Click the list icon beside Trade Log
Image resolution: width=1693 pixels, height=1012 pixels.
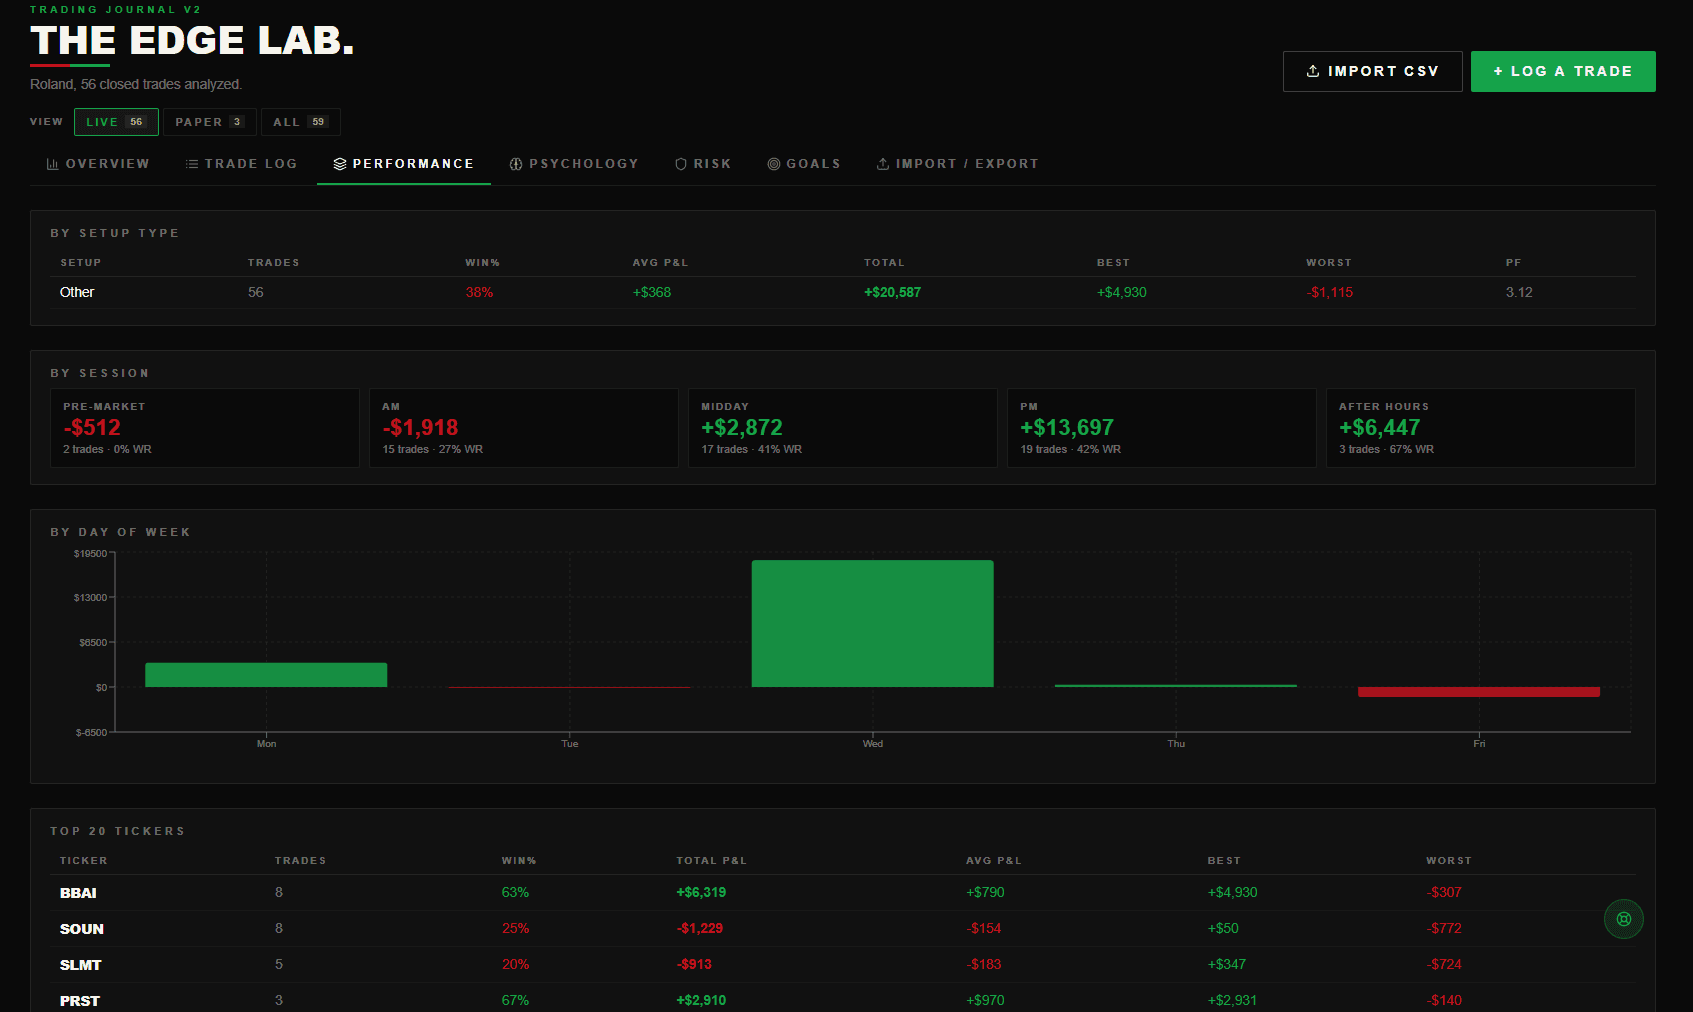192,164
